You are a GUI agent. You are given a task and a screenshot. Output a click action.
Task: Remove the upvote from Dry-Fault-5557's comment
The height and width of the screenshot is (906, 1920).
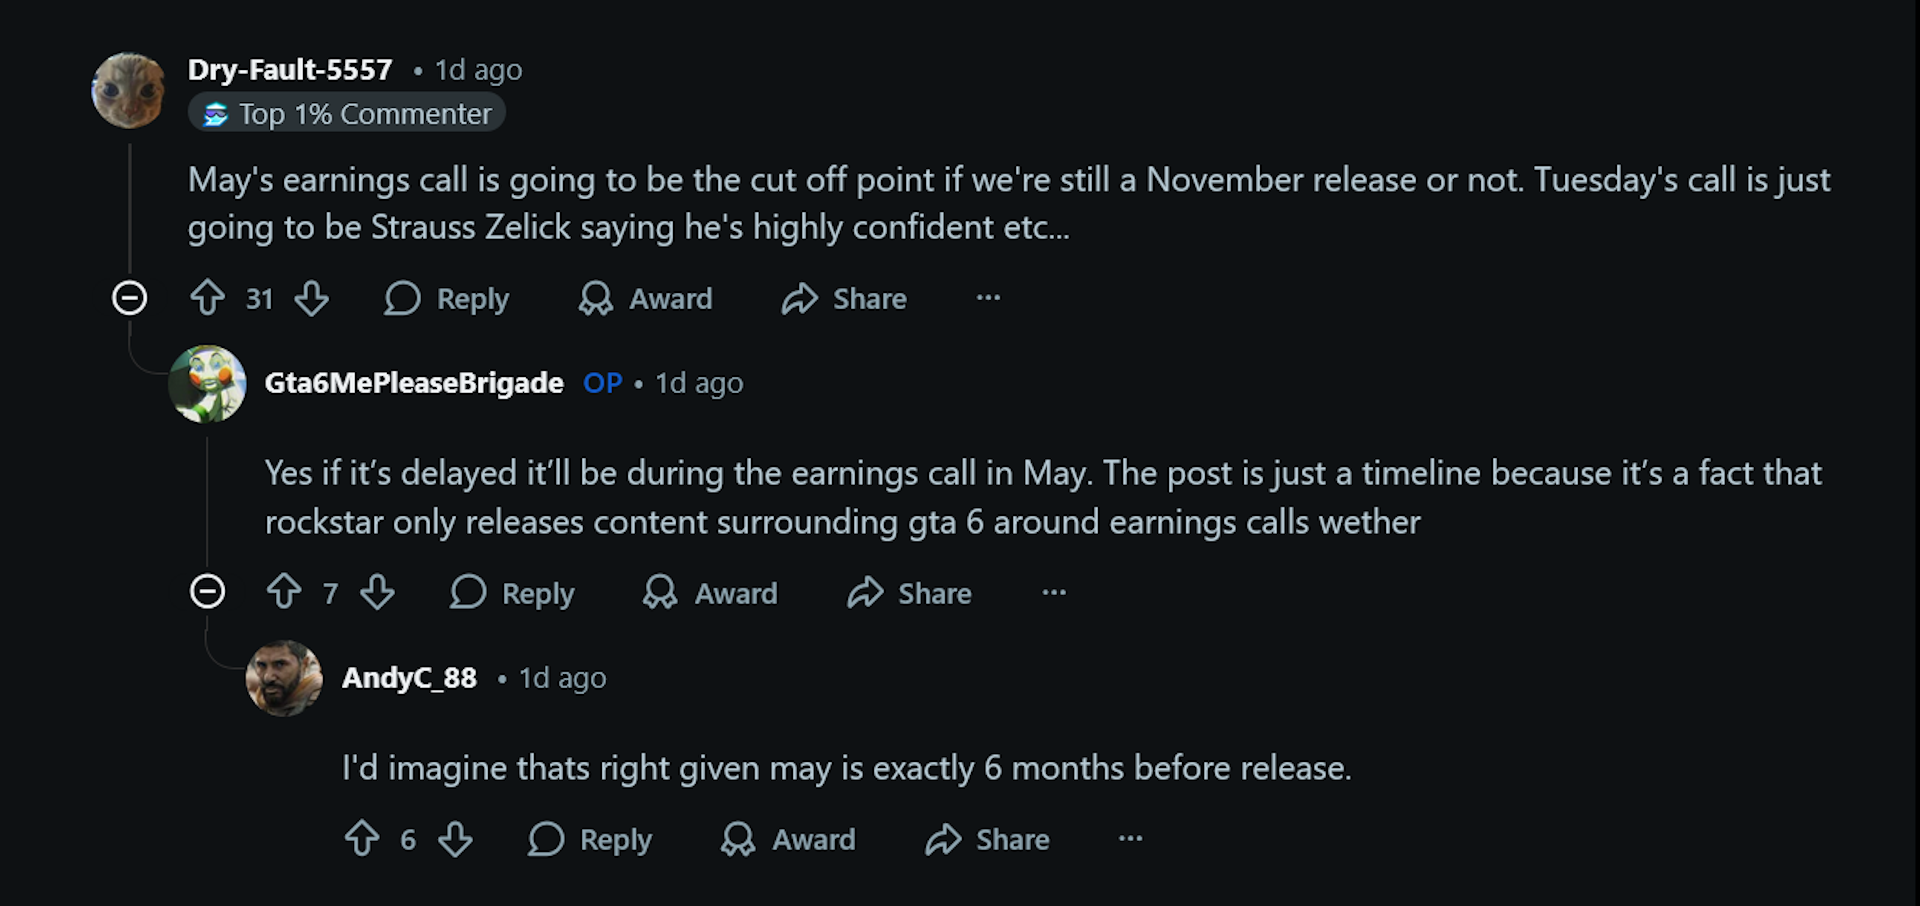(207, 298)
